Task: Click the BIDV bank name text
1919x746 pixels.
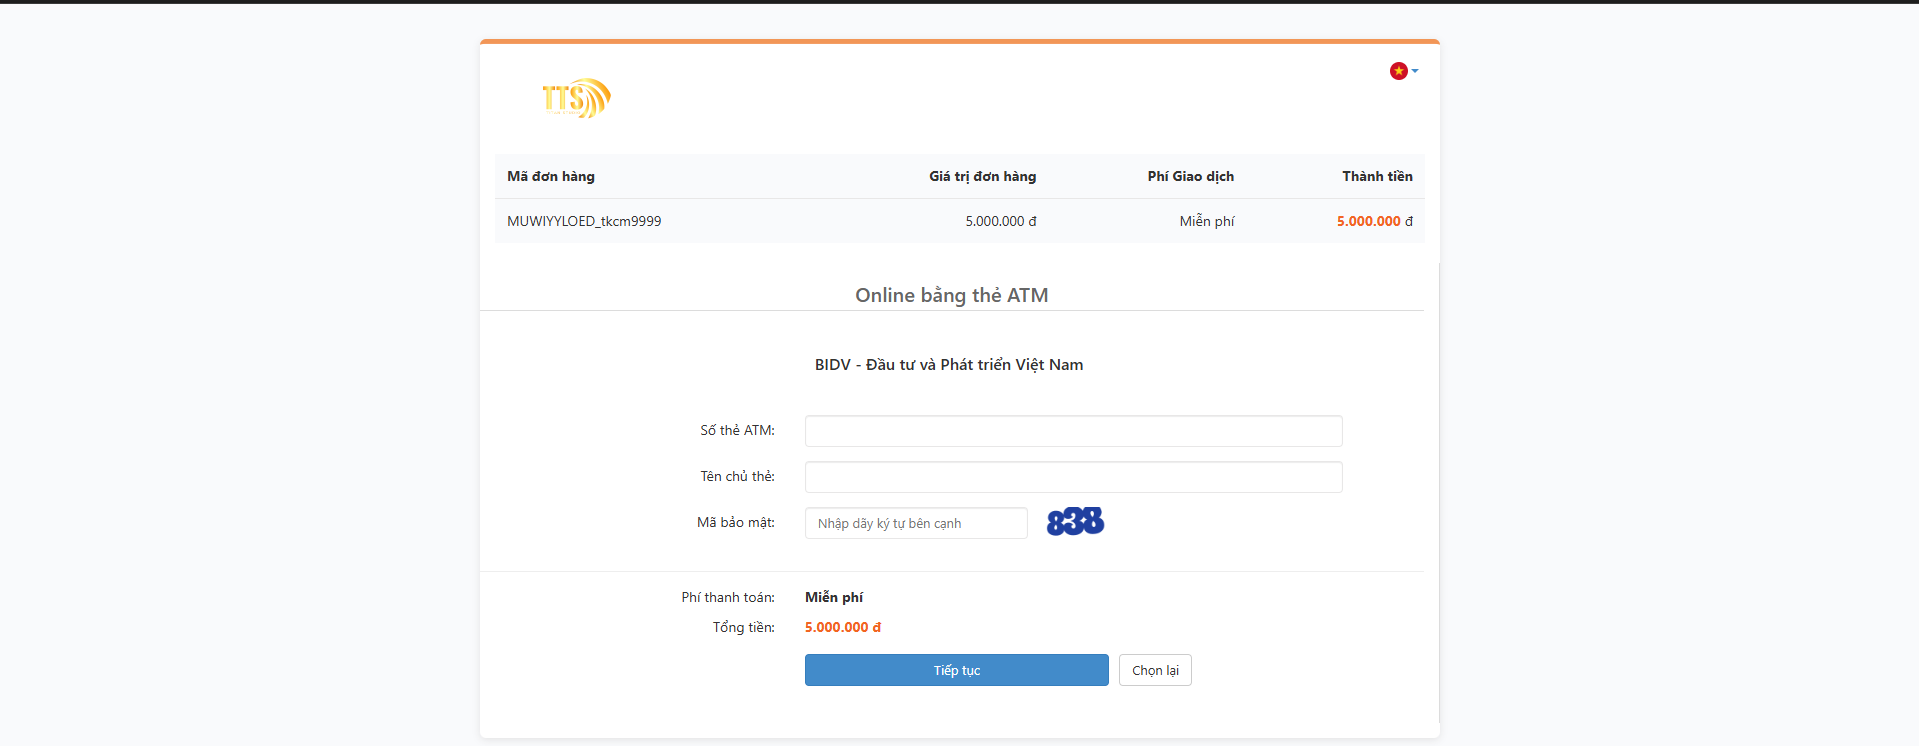Action: 948,365
